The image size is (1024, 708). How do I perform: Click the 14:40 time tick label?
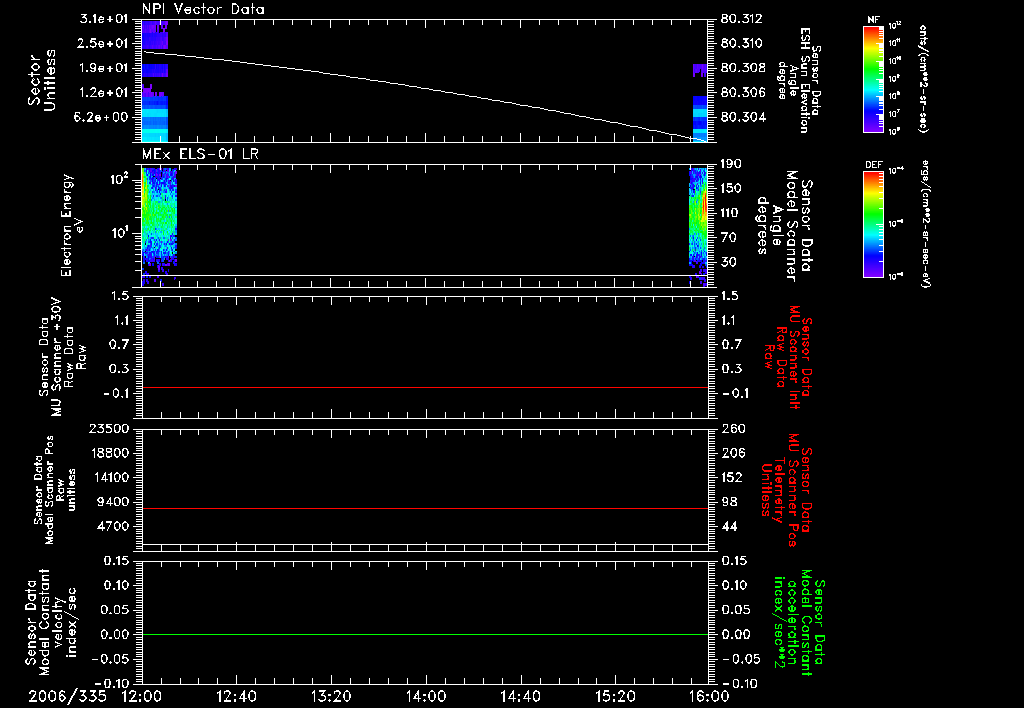coord(520,696)
